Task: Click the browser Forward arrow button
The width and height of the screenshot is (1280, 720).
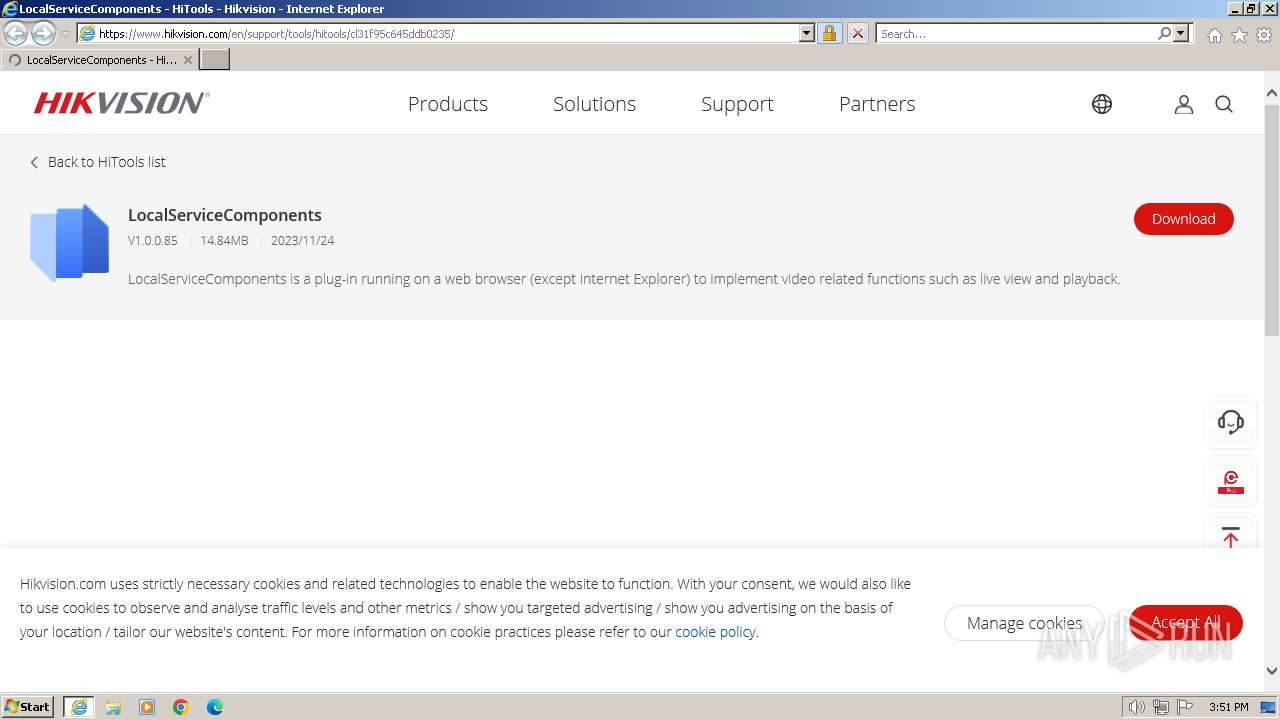Action: [x=43, y=33]
